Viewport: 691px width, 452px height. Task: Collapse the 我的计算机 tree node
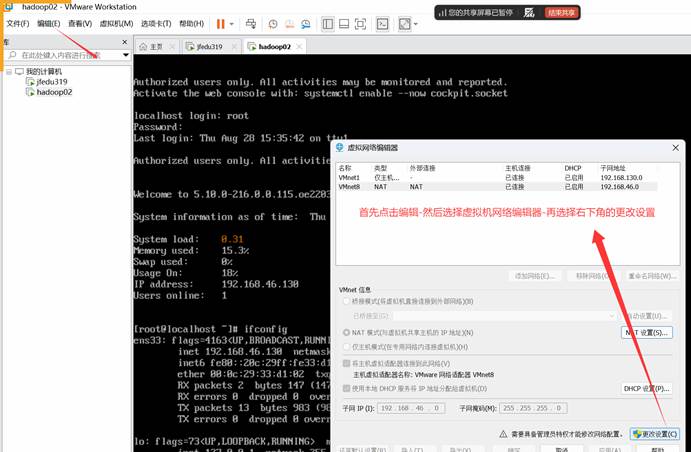pos(8,71)
